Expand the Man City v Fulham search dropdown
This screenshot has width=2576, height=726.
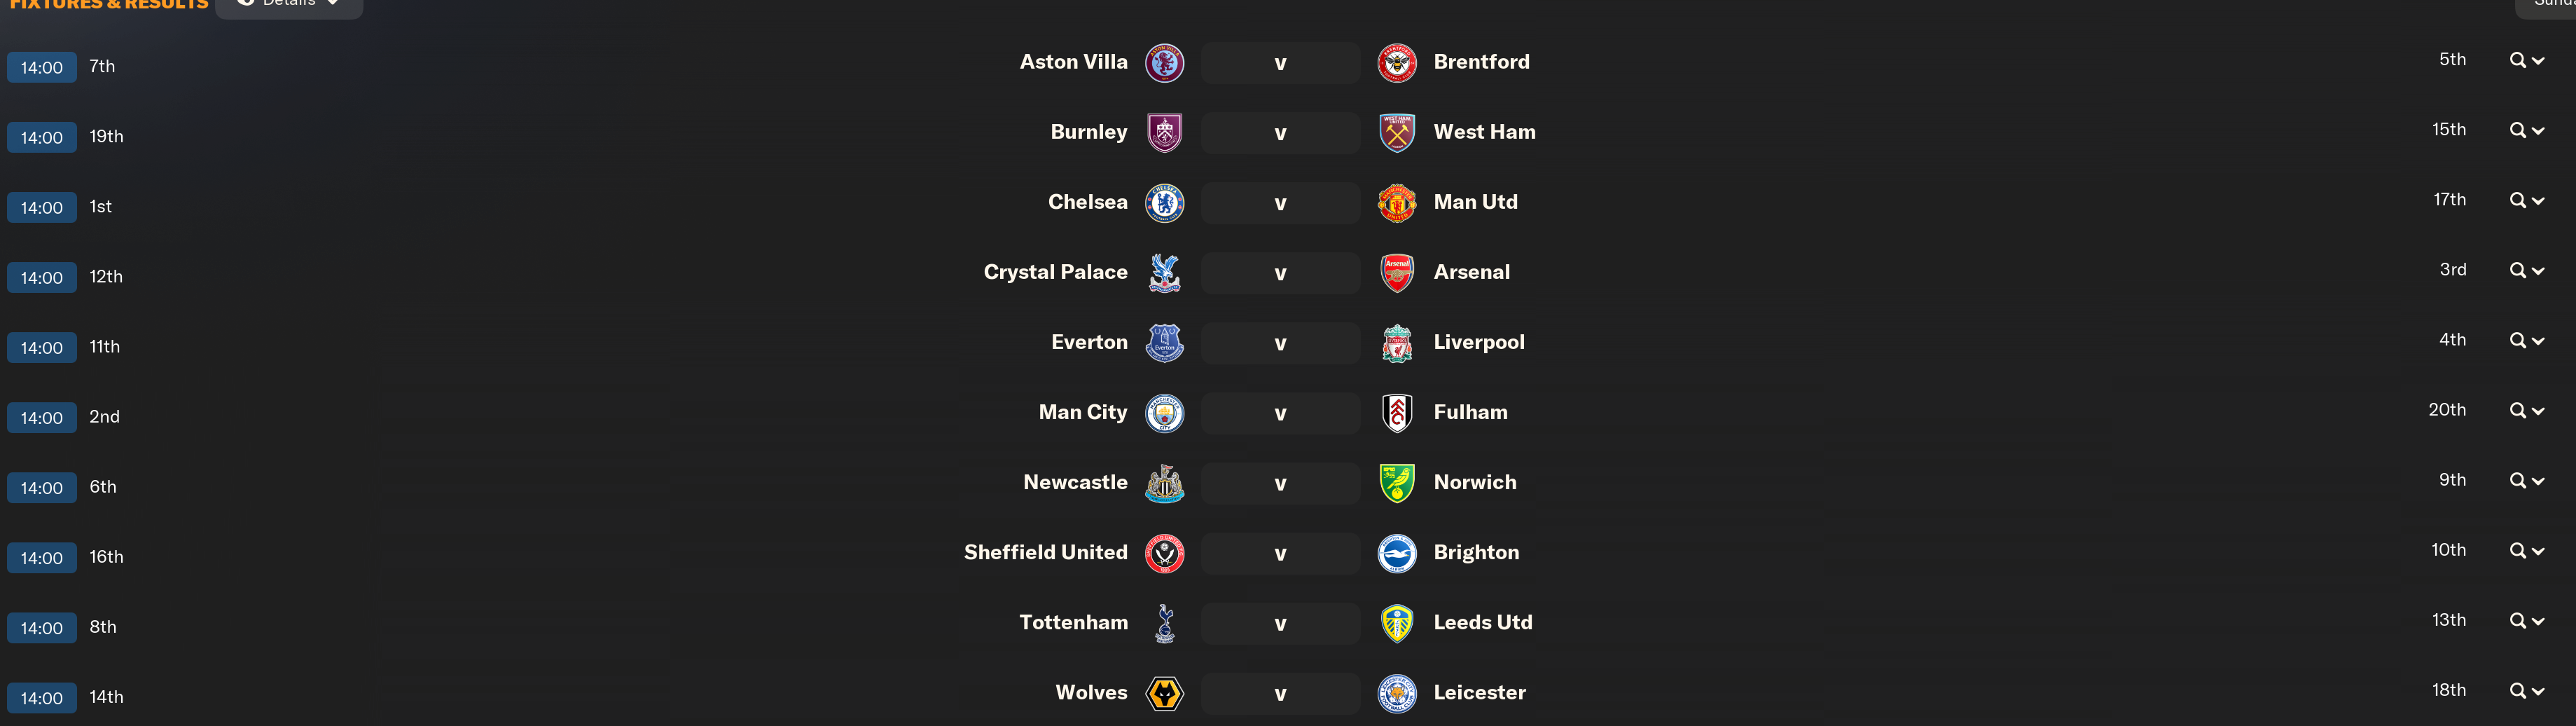[2526, 411]
